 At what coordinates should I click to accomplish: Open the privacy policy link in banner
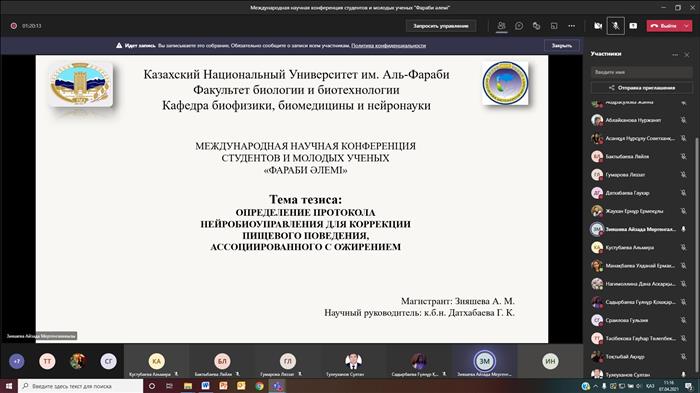point(388,46)
